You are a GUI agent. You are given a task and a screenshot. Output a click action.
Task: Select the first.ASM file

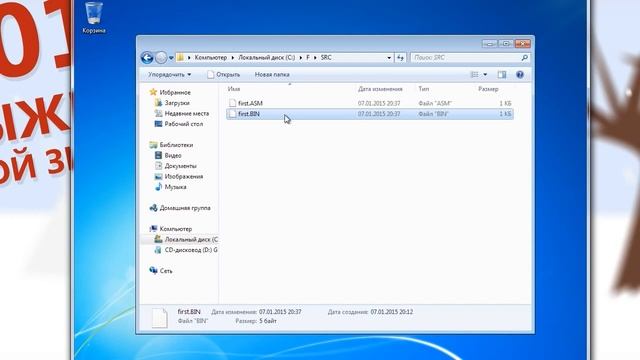[370, 103]
